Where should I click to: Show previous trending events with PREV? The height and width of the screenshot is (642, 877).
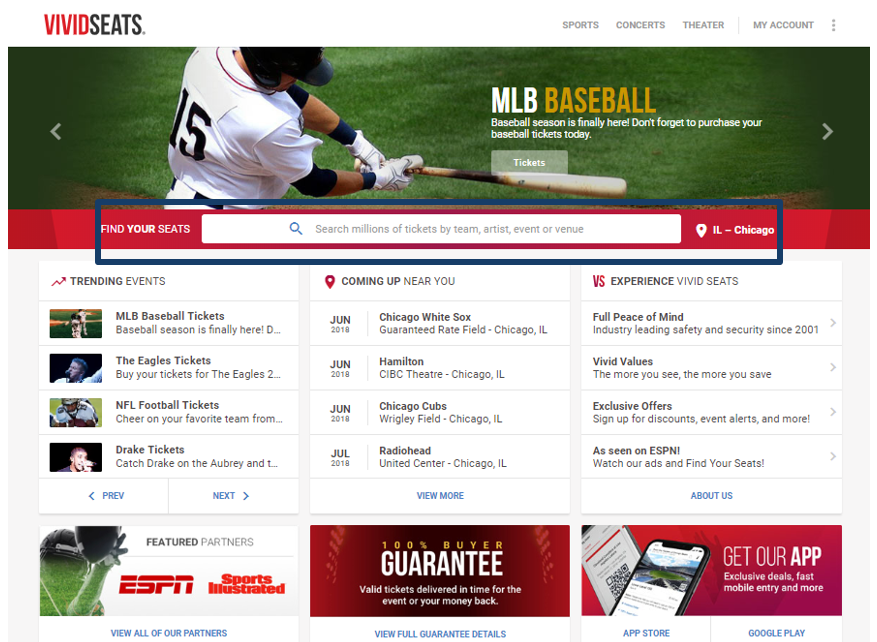click(104, 495)
